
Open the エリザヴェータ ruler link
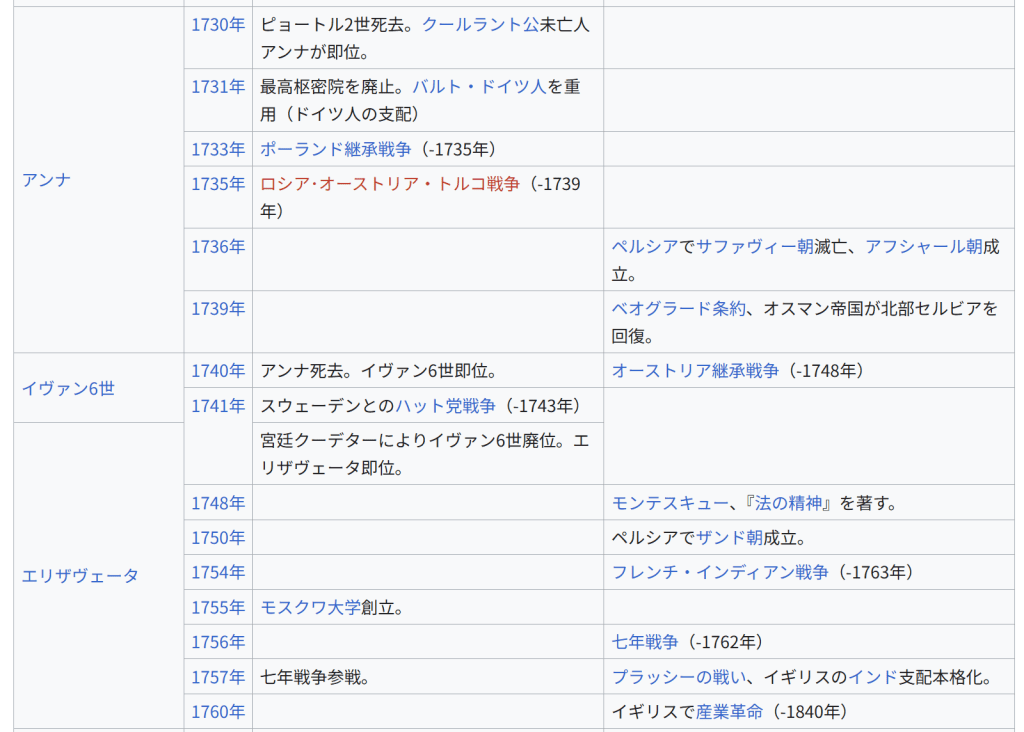[x=80, y=576]
